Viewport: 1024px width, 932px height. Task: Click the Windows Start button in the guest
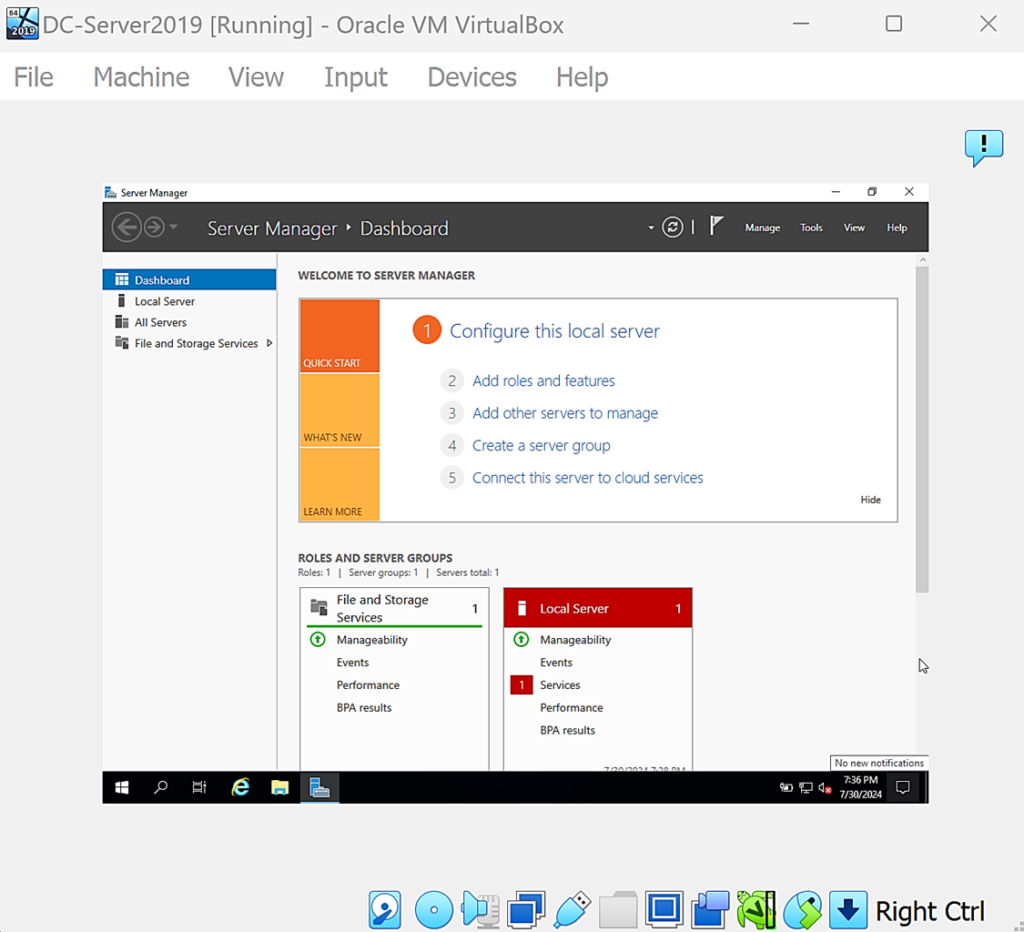122,788
